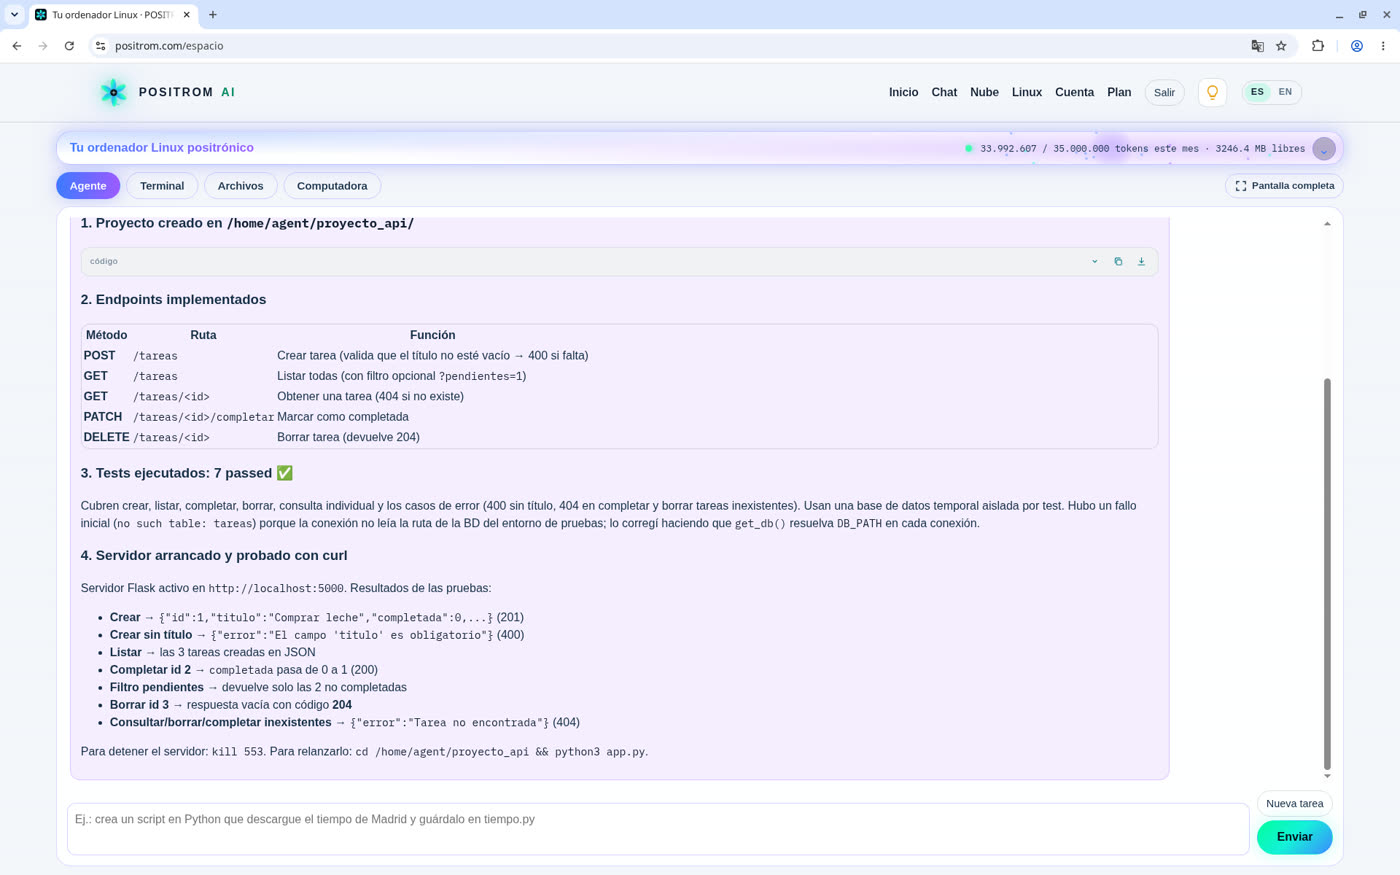1400x875 pixels.
Task: View site information icon in the address bar
Action: point(100,46)
